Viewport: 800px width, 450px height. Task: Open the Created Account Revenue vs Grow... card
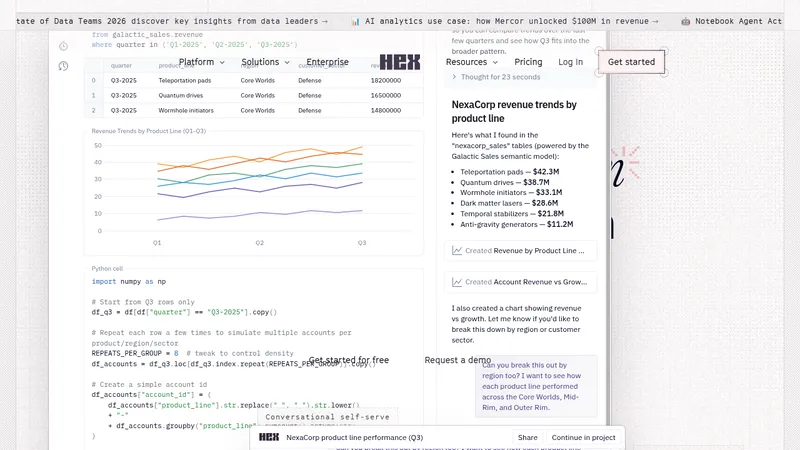pos(521,282)
